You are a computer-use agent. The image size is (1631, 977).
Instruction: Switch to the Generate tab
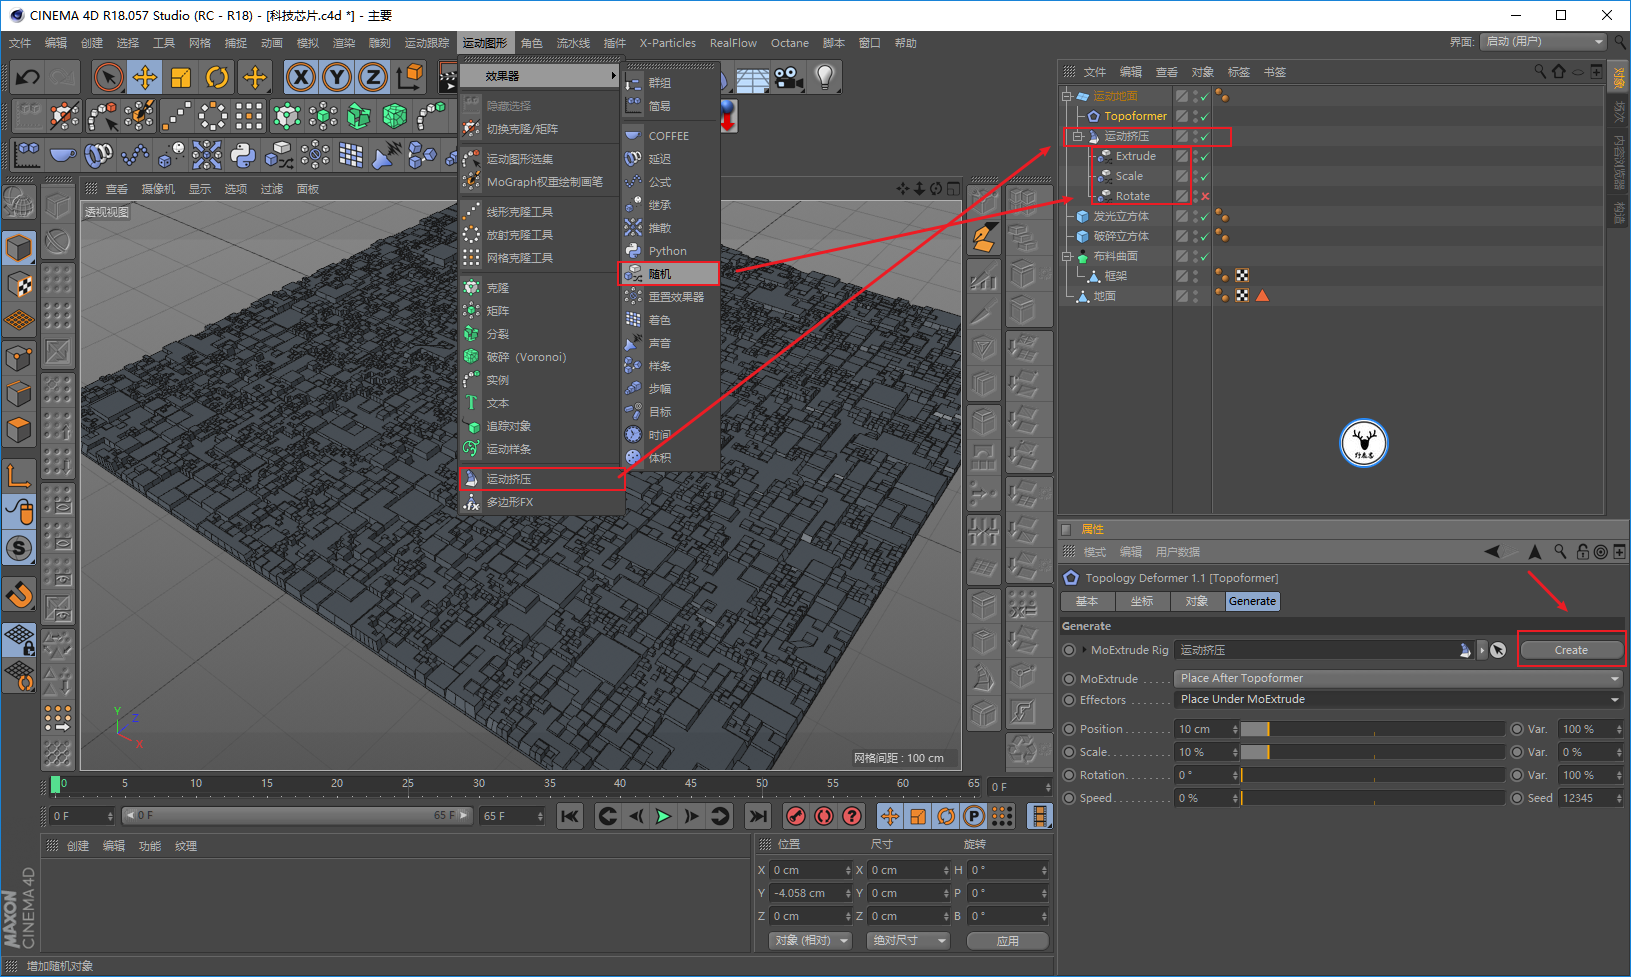[x=1252, y=601]
